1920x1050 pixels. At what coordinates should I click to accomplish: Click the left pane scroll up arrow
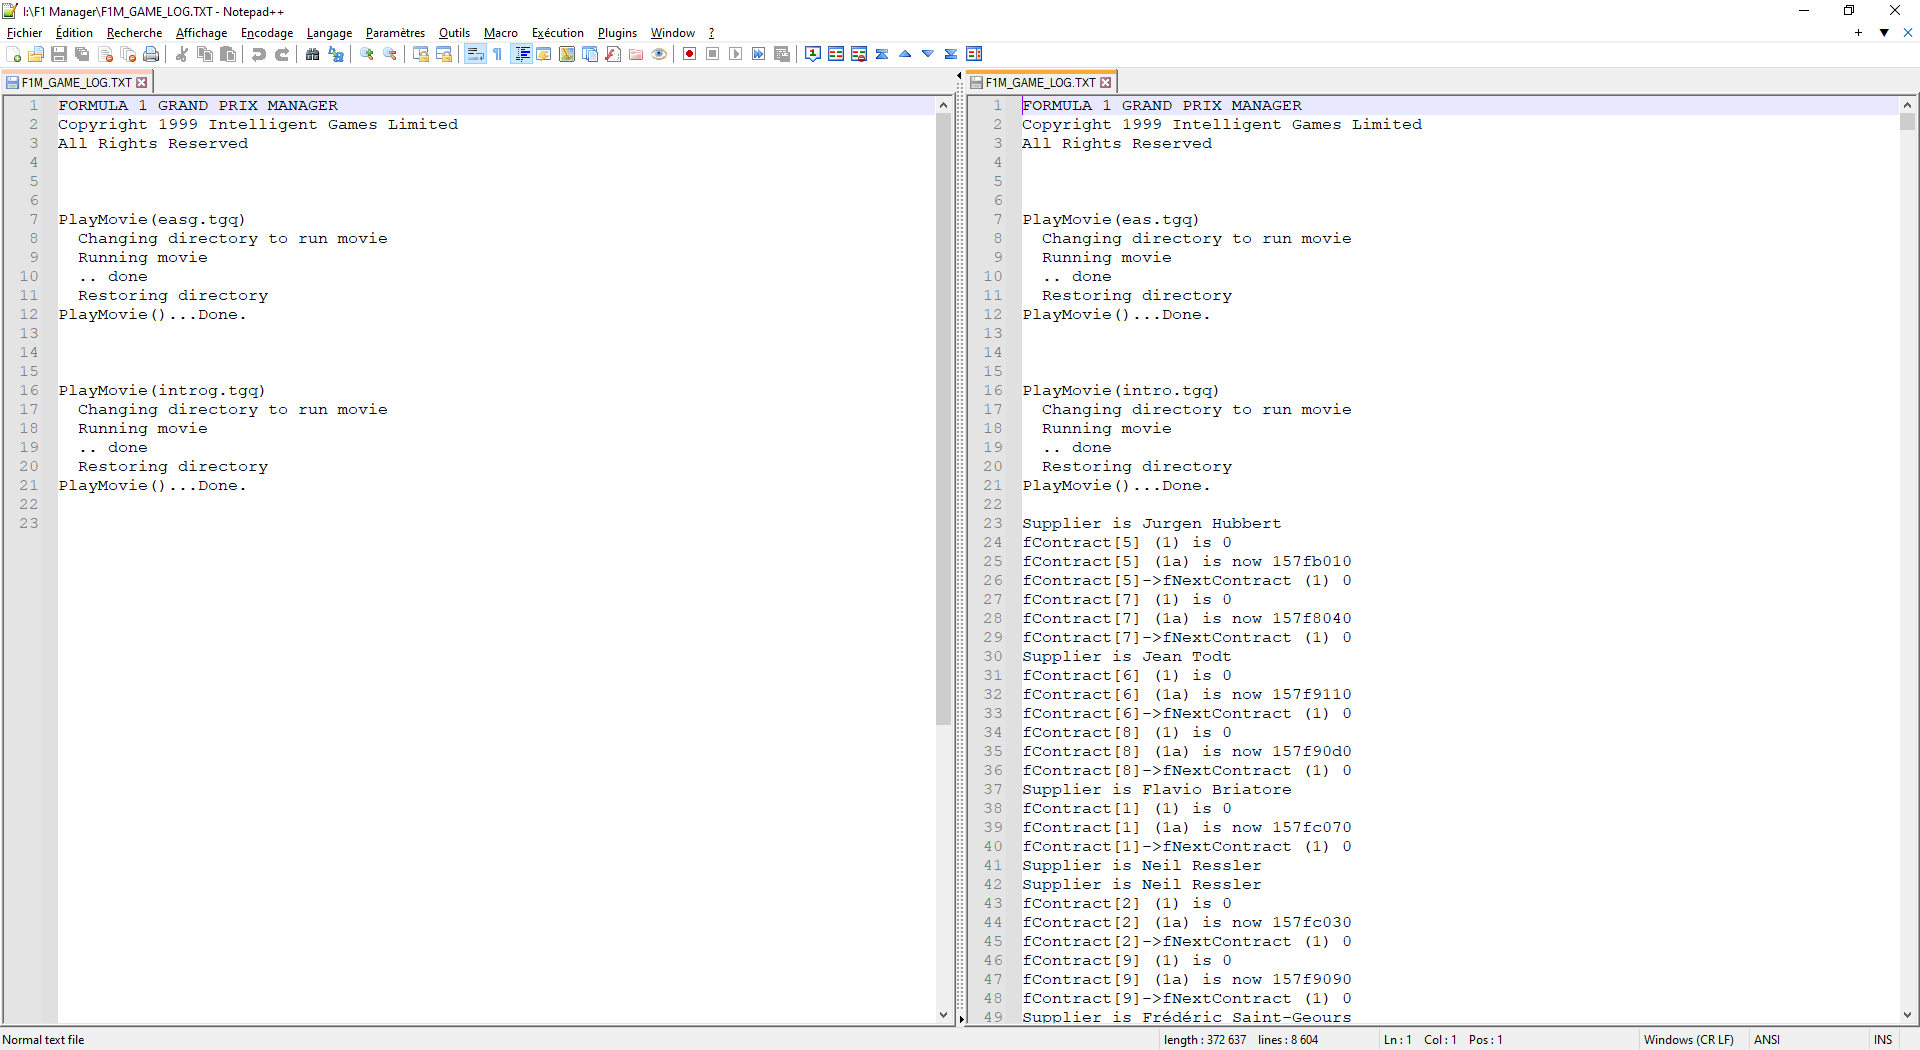[x=943, y=105]
